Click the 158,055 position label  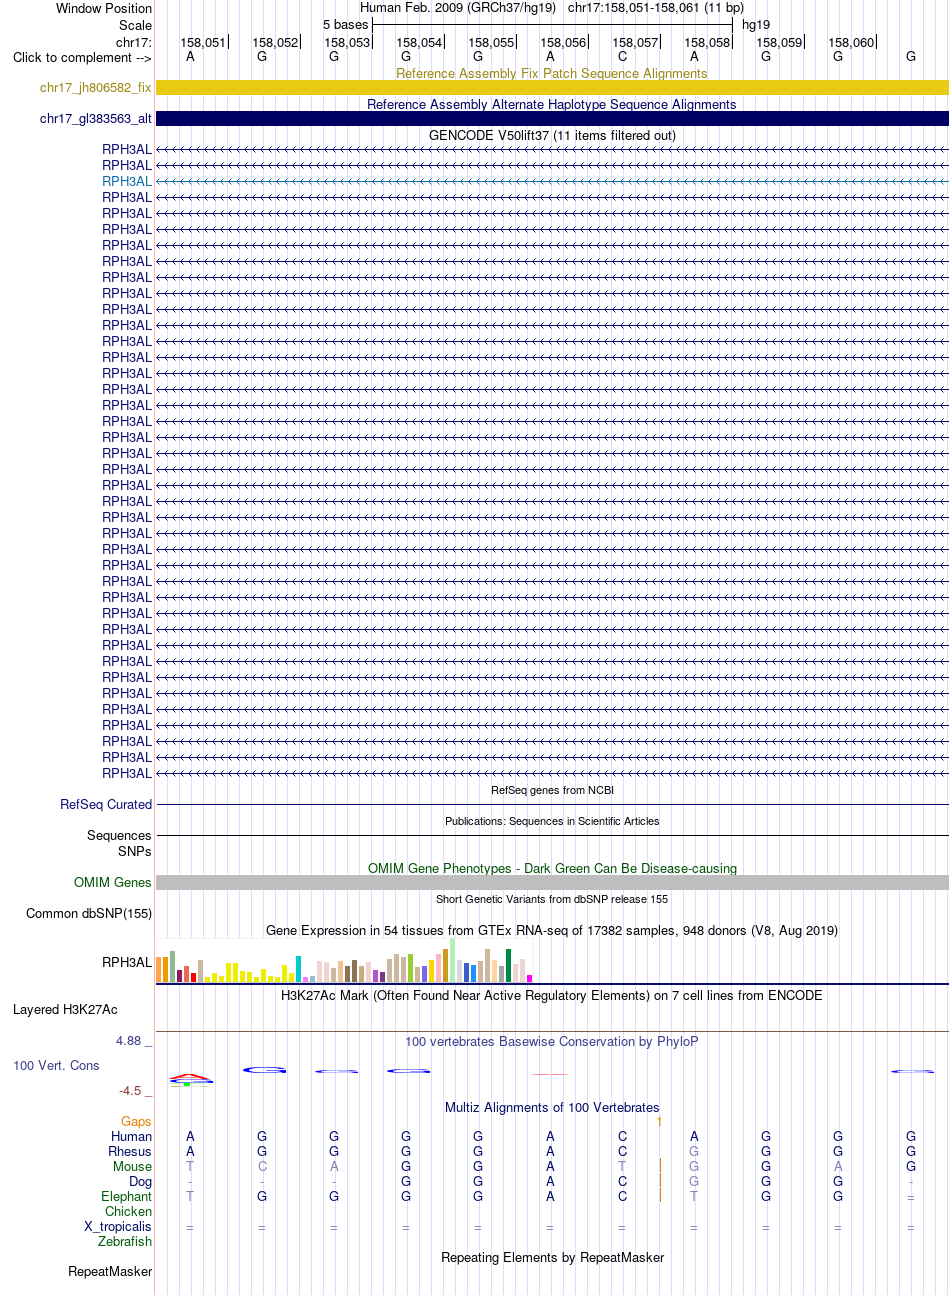(491, 42)
